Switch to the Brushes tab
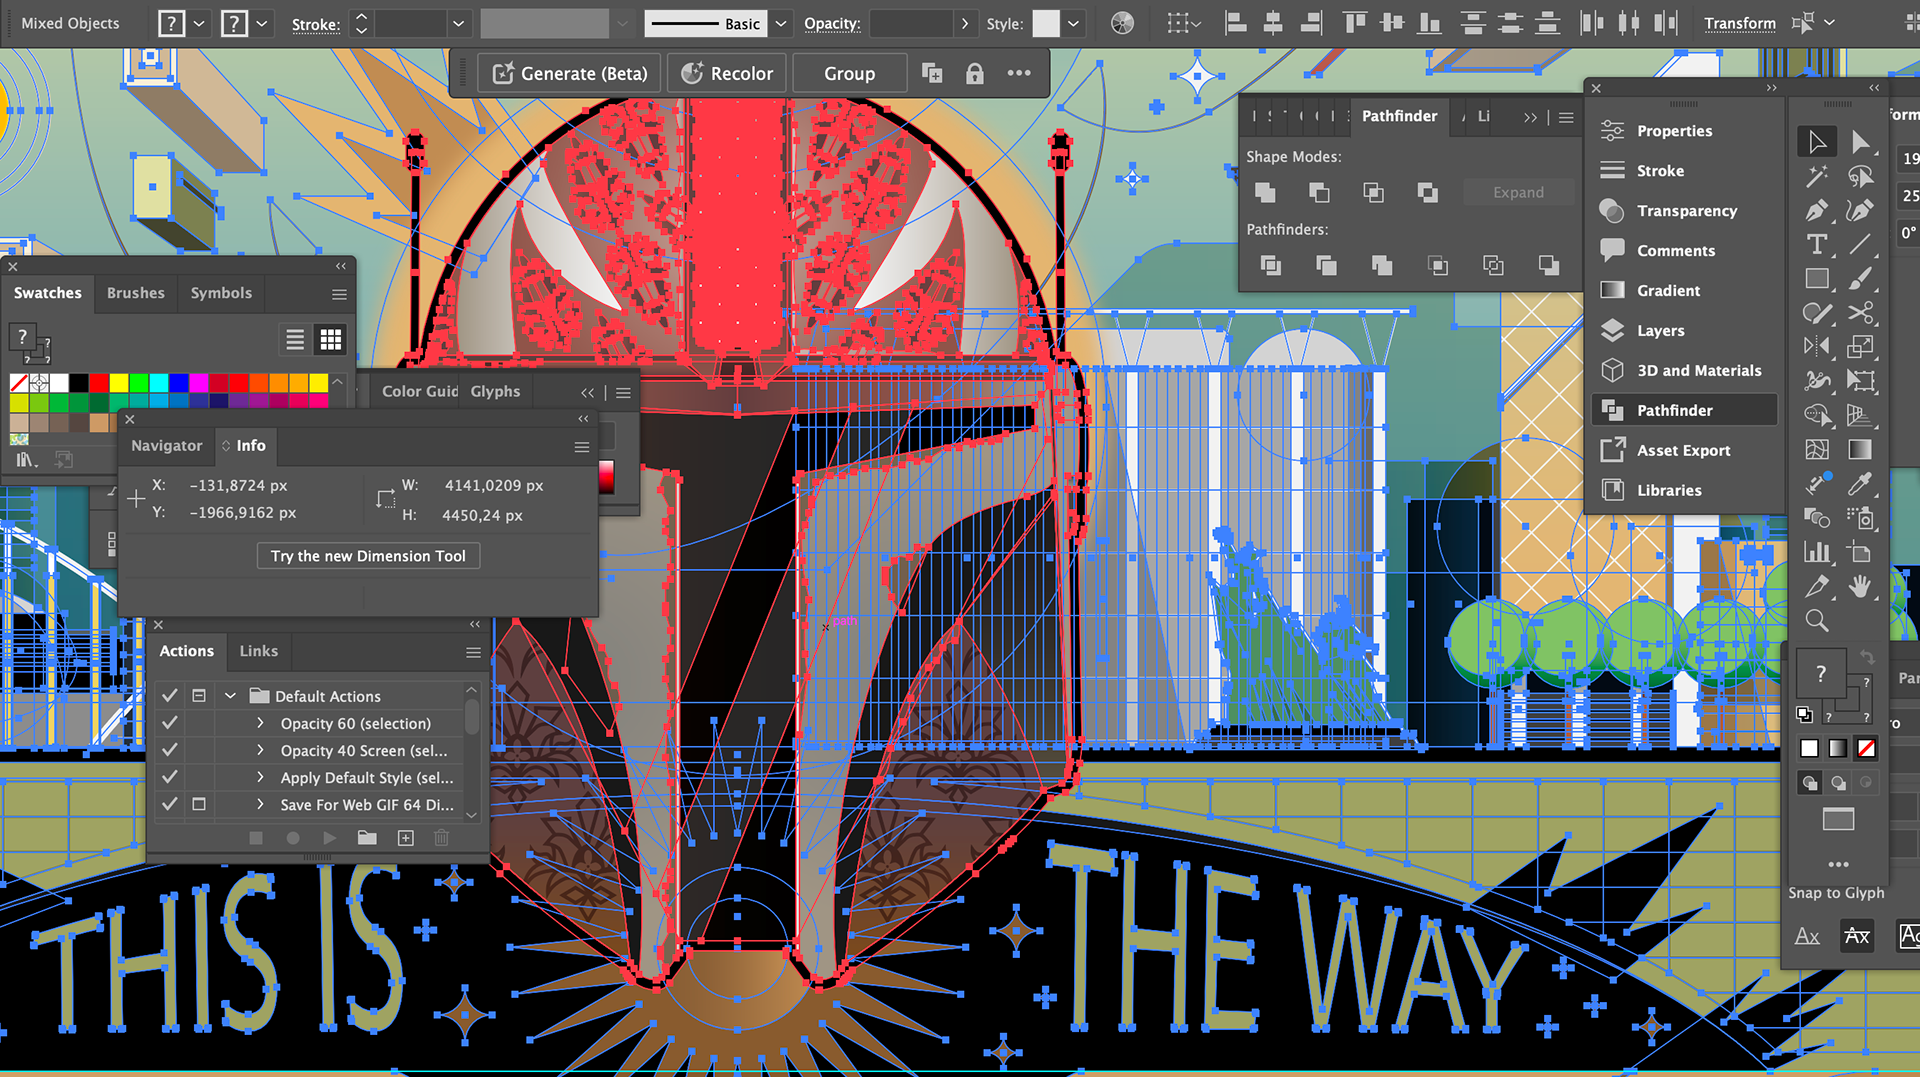The height and width of the screenshot is (1077, 1920). click(x=136, y=293)
